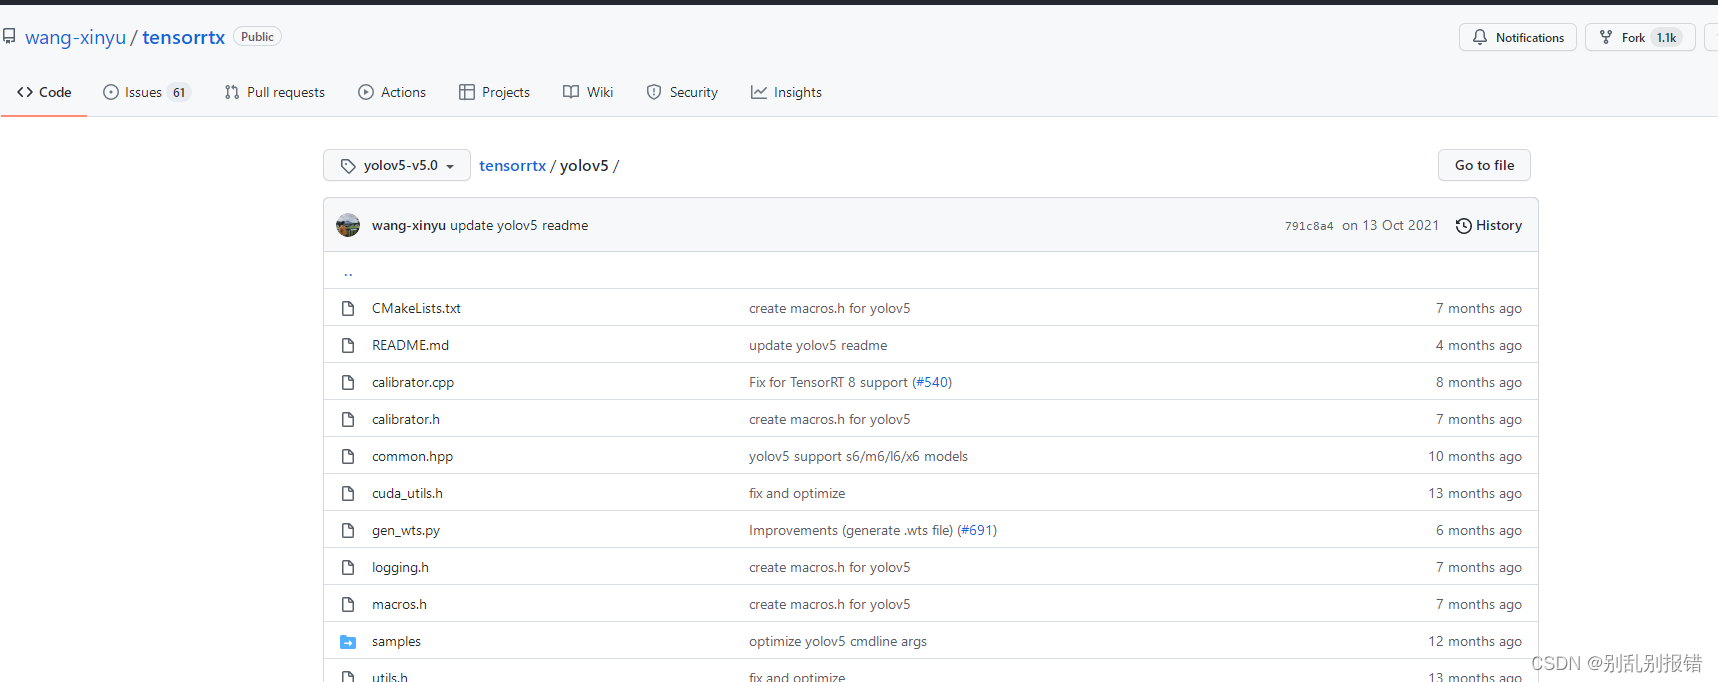This screenshot has height=682, width=1718.
Task: Click wang-xinyu owner link
Action: click(76, 37)
